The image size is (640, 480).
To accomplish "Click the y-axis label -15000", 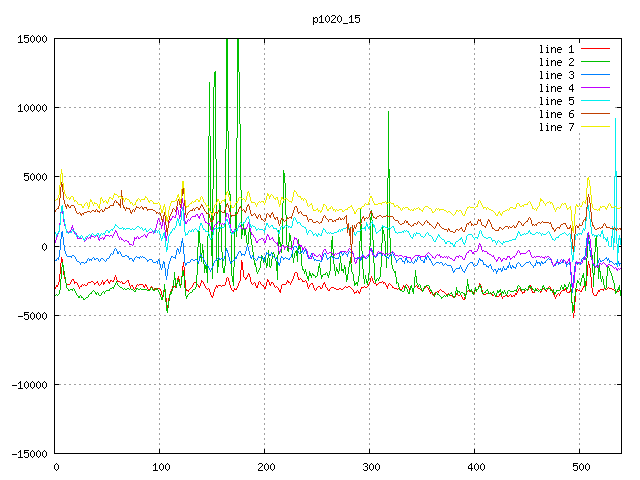I will (x=29, y=454).
